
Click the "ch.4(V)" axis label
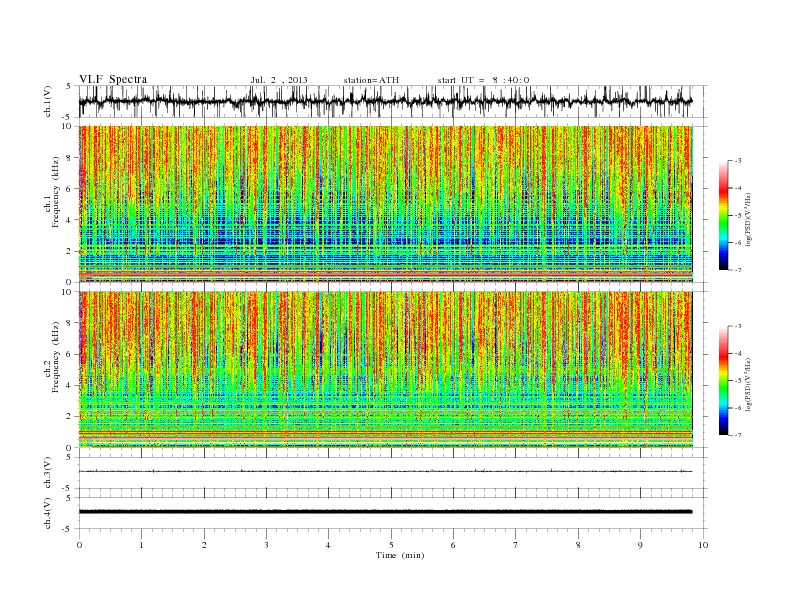tap(48, 513)
